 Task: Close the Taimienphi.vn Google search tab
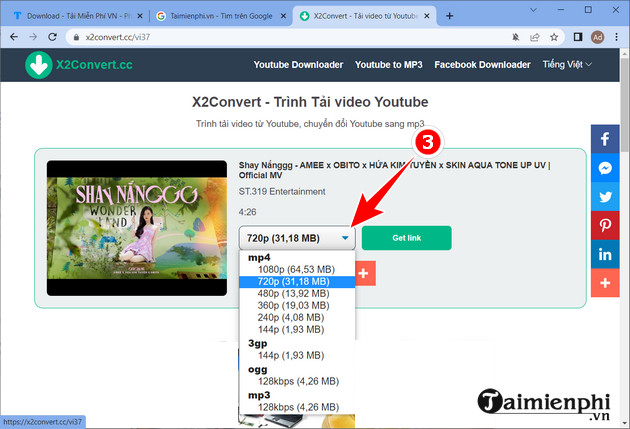[x=283, y=16]
